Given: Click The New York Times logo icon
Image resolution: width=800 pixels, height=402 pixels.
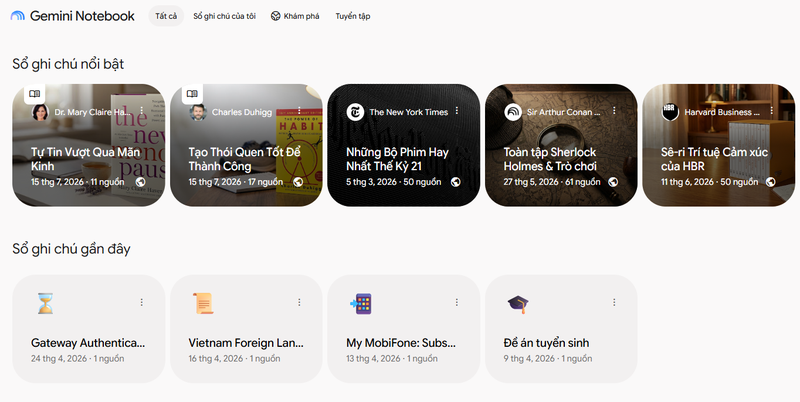Looking at the screenshot, I should pos(355,112).
